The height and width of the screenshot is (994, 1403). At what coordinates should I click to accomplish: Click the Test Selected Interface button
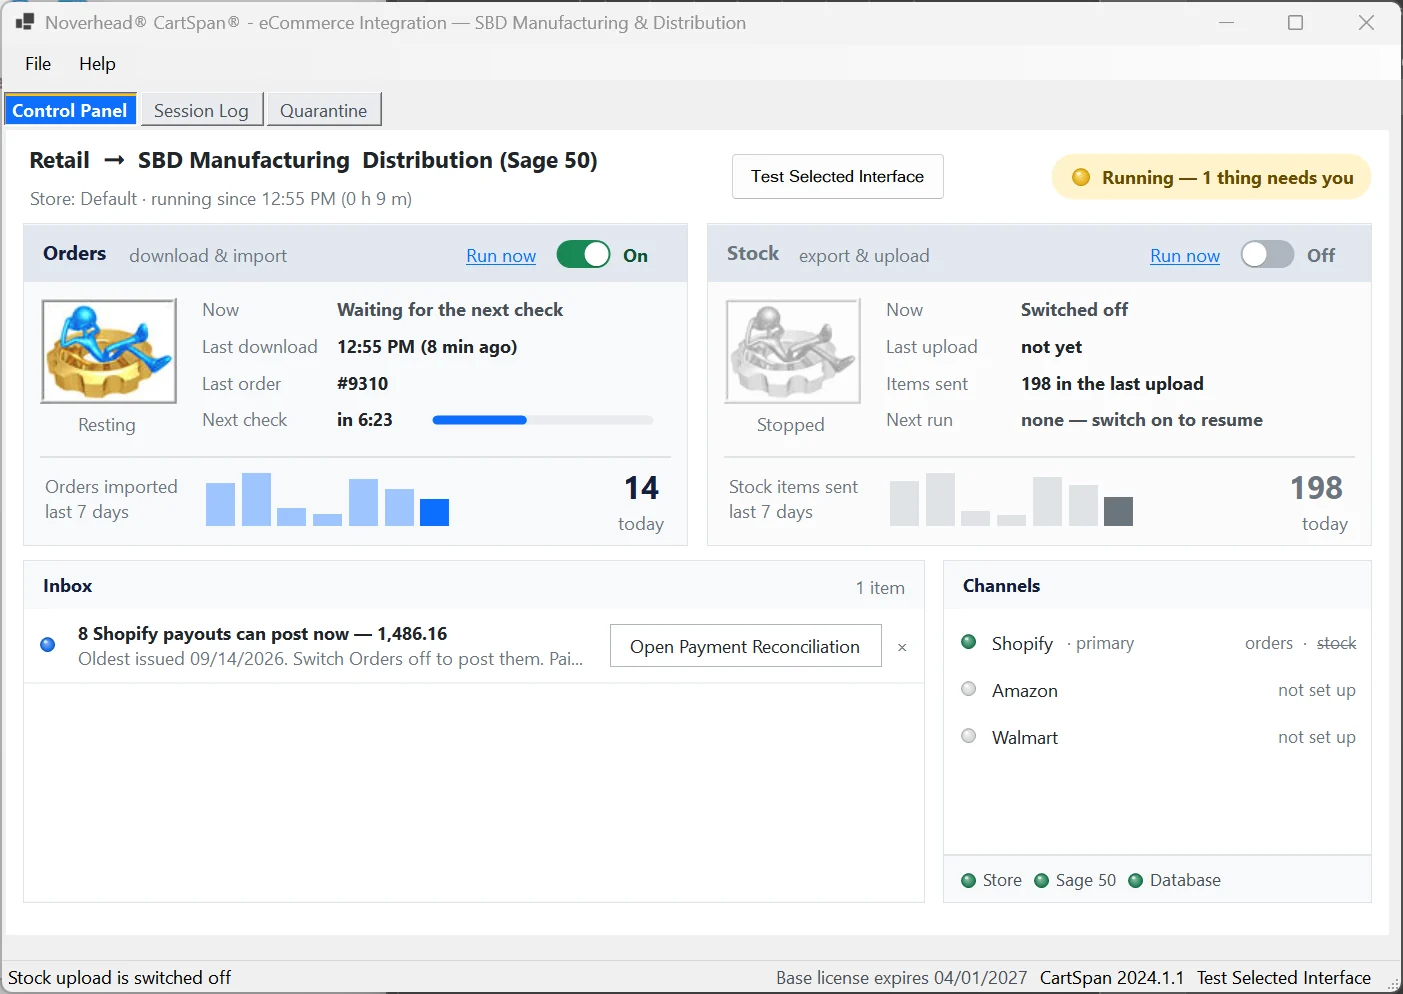click(x=837, y=176)
